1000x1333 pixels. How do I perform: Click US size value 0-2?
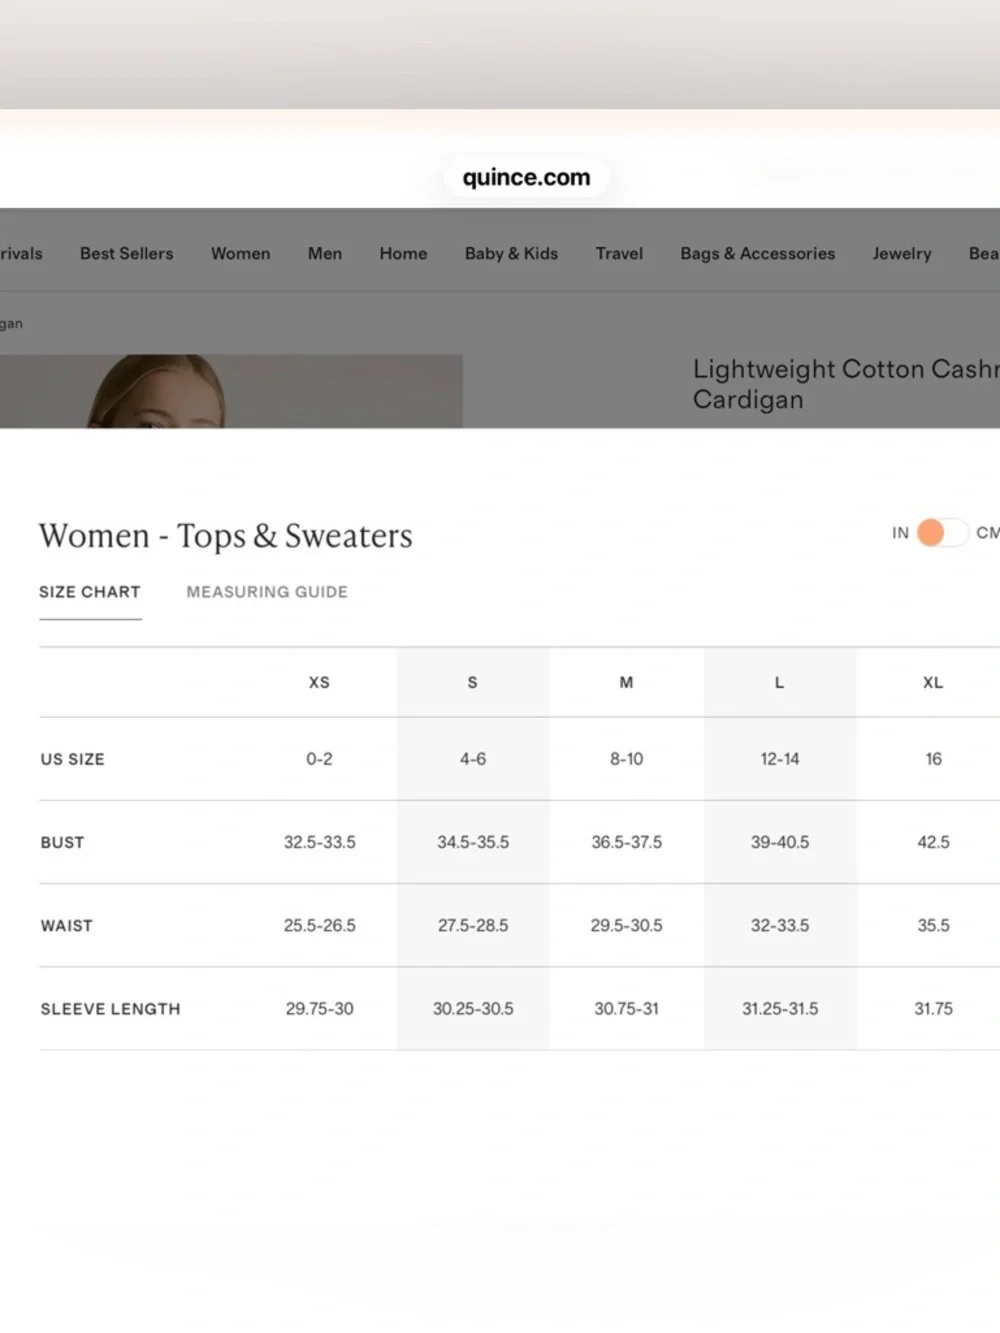coord(319,759)
